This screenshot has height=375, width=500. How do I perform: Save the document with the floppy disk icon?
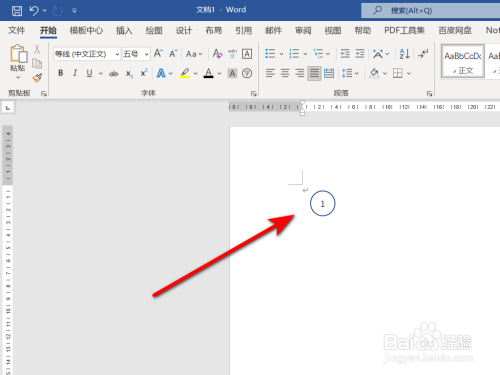[x=17, y=11]
